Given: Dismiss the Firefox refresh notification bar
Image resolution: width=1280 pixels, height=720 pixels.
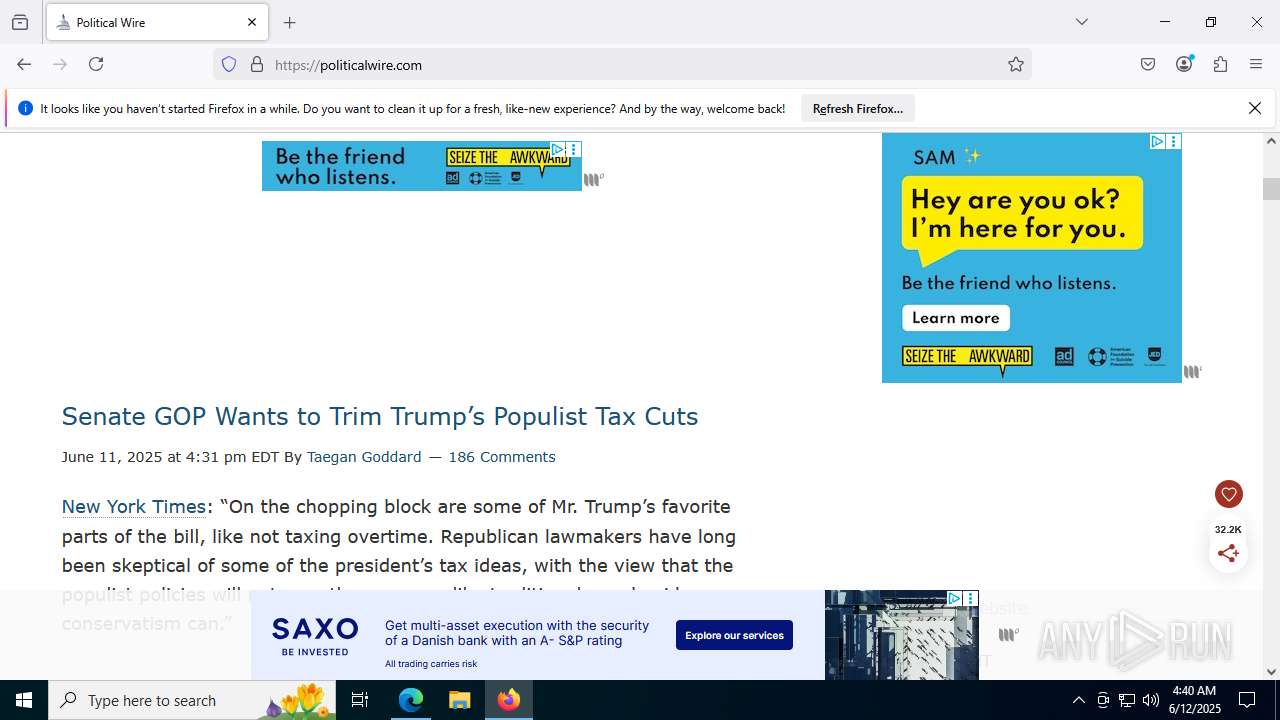Looking at the screenshot, I should click(x=1255, y=108).
